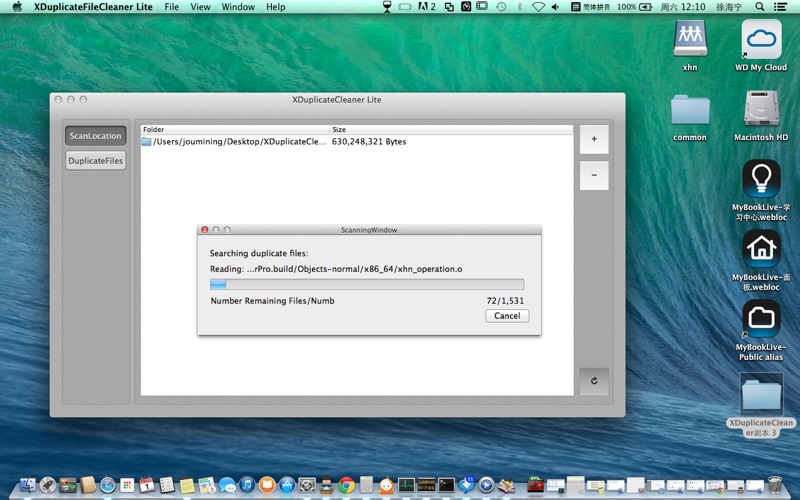Viewport: 800px width, 500px height.
Task: Open Stickies notes from the Dock
Action: (x=187, y=485)
